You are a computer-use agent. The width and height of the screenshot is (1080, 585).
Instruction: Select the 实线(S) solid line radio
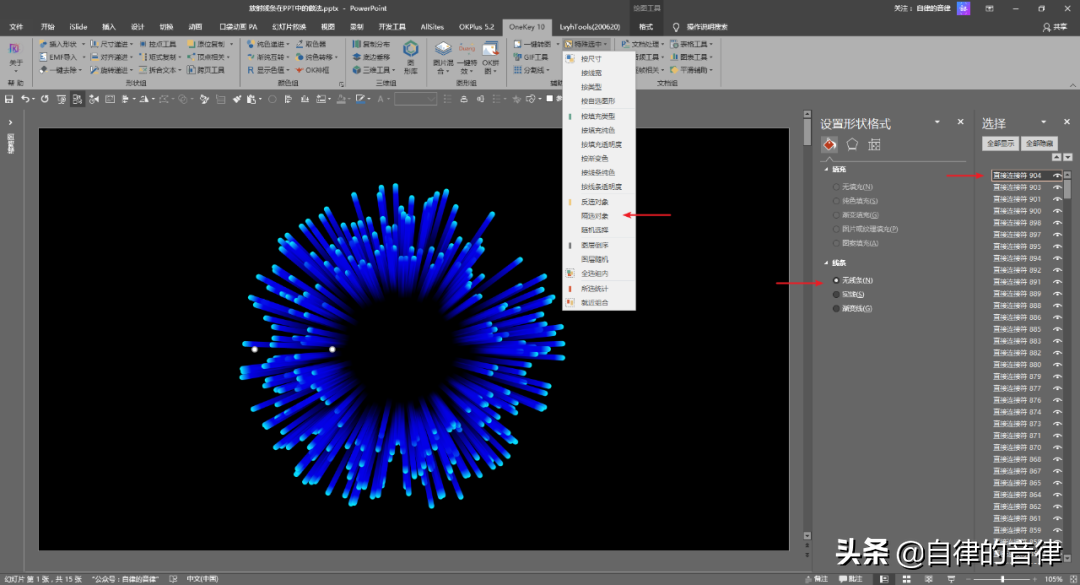tap(836, 294)
